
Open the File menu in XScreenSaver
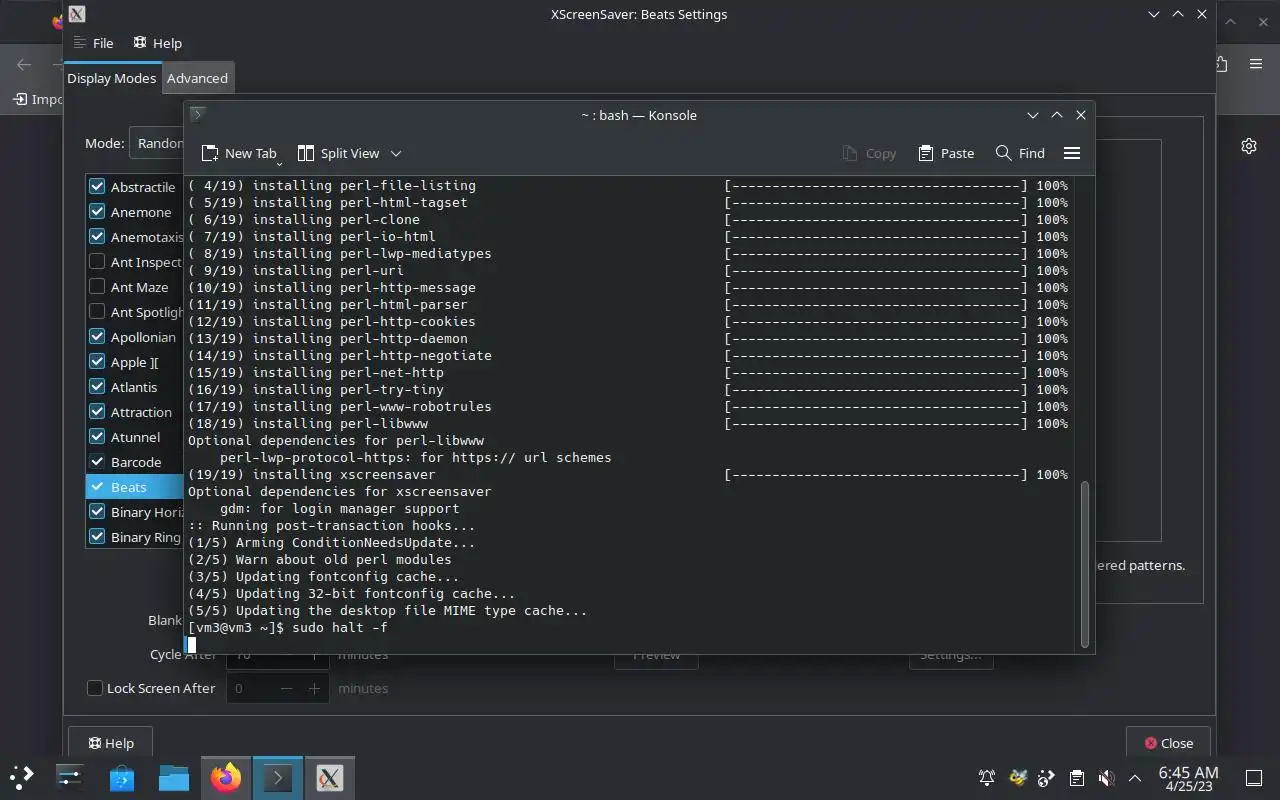(x=94, y=43)
